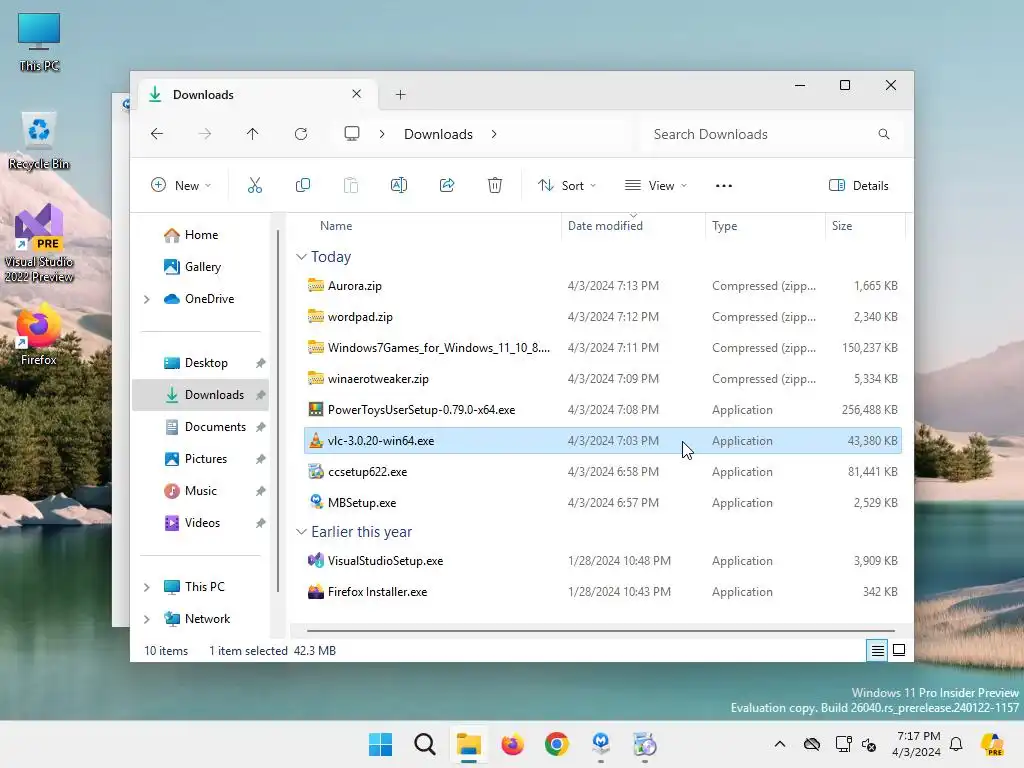Open the three-dots See more menu
The height and width of the screenshot is (768, 1024).
[x=724, y=185]
